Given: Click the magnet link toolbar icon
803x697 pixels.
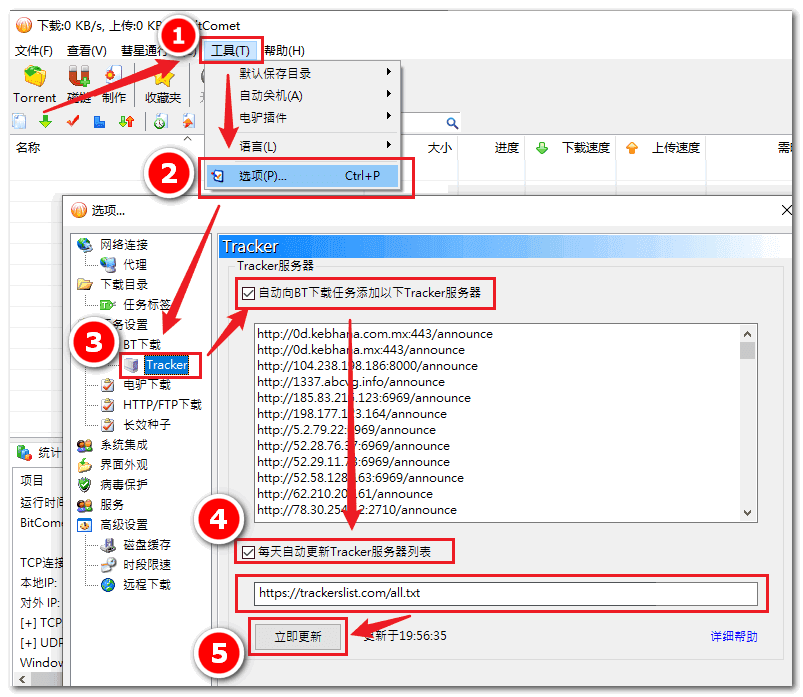Looking at the screenshot, I should coord(78,76).
